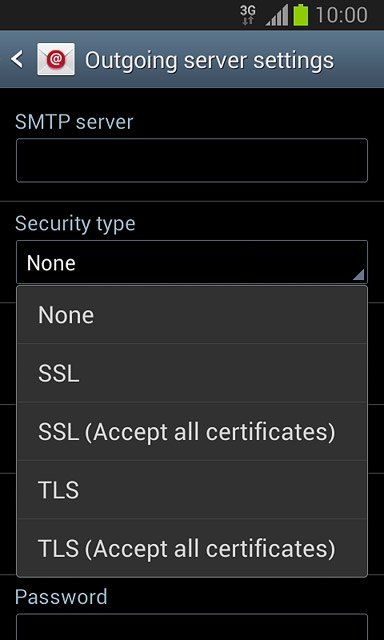Tap the green battery icon
The image size is (384, 640).
301,15
